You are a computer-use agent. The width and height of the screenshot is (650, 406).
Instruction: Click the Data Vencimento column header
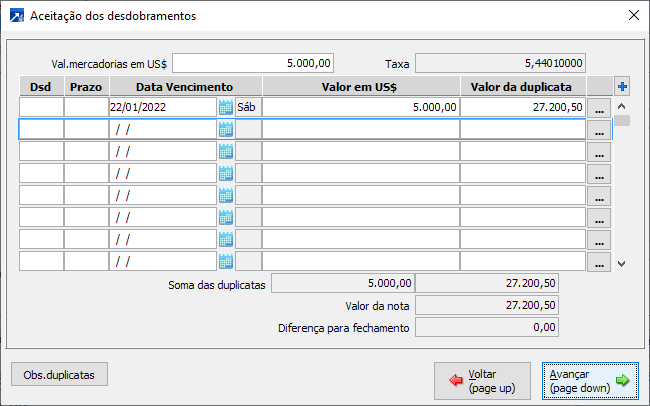pyautogui.click(x=185, y=86)
